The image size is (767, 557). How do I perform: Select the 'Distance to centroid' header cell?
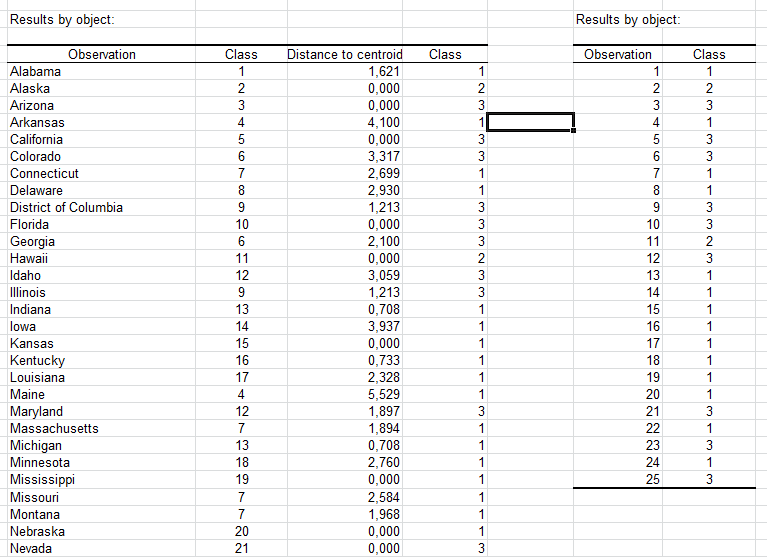tap(345, 54)
